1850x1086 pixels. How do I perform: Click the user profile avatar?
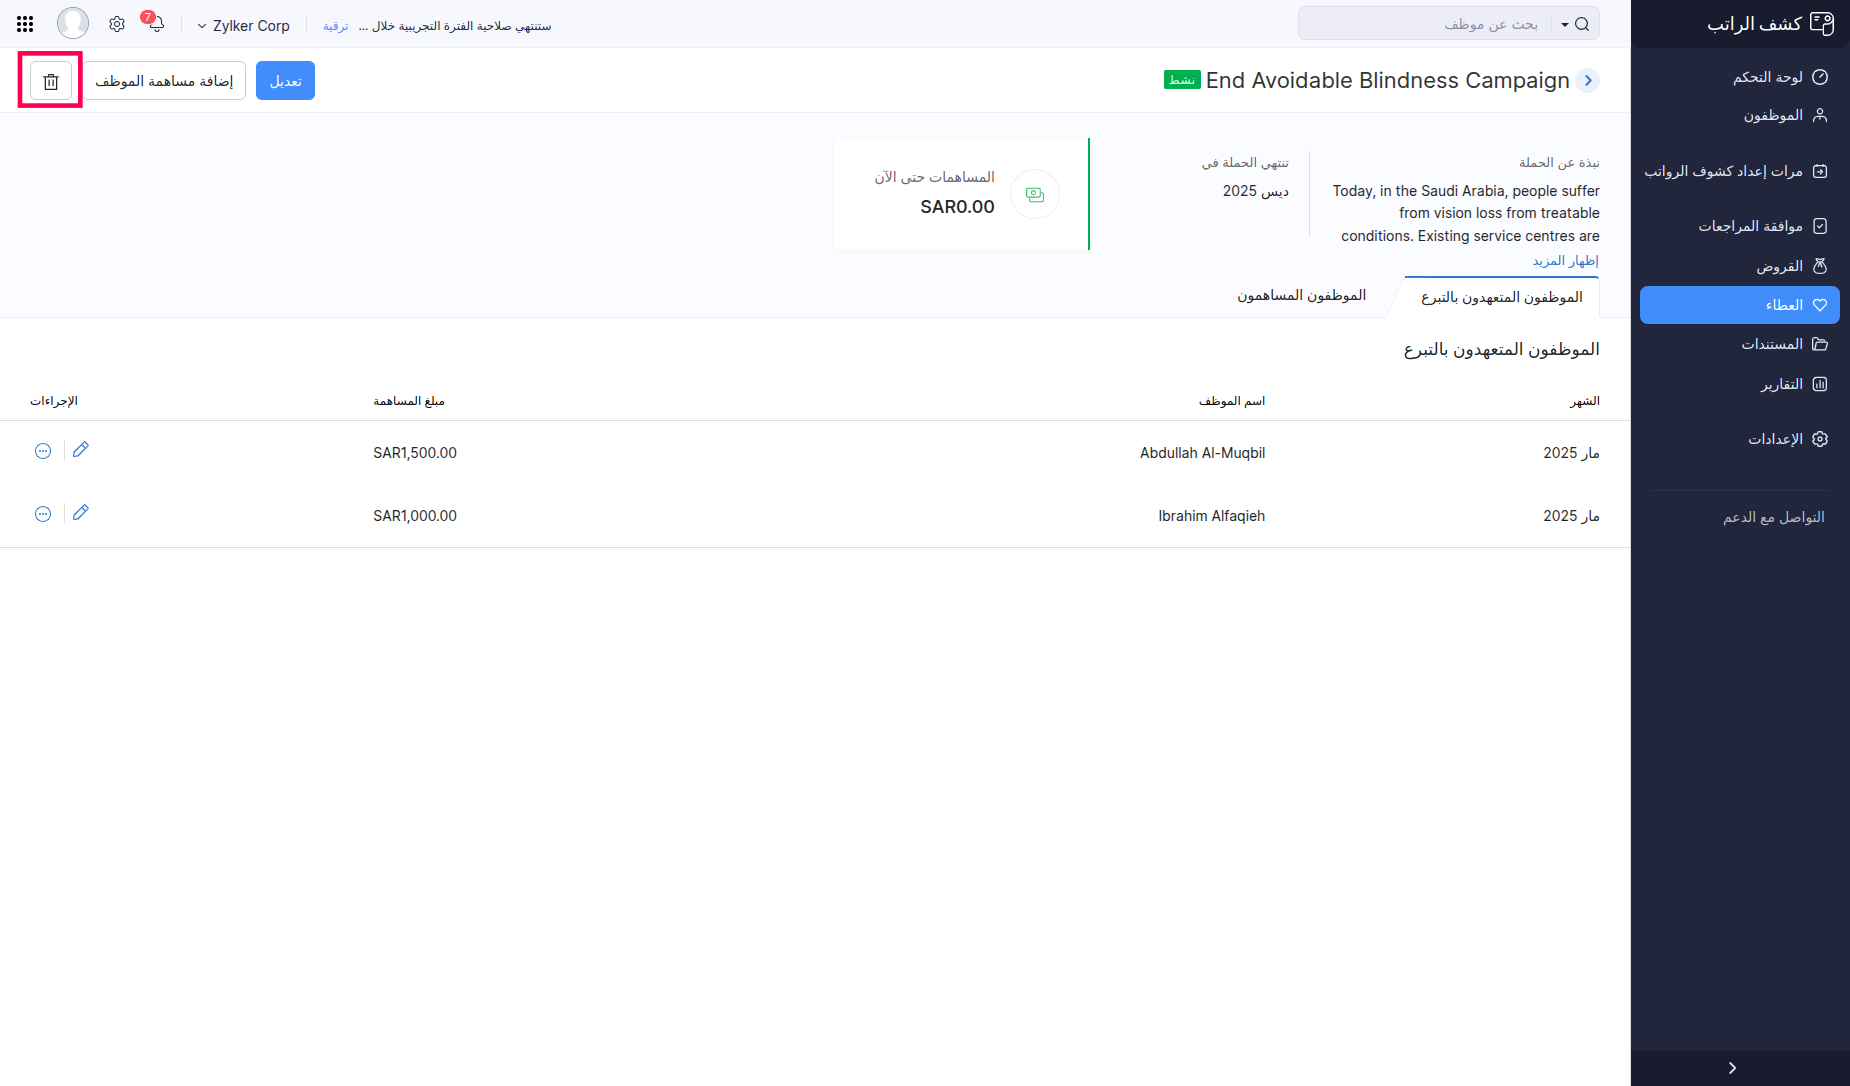click(72, 24)
